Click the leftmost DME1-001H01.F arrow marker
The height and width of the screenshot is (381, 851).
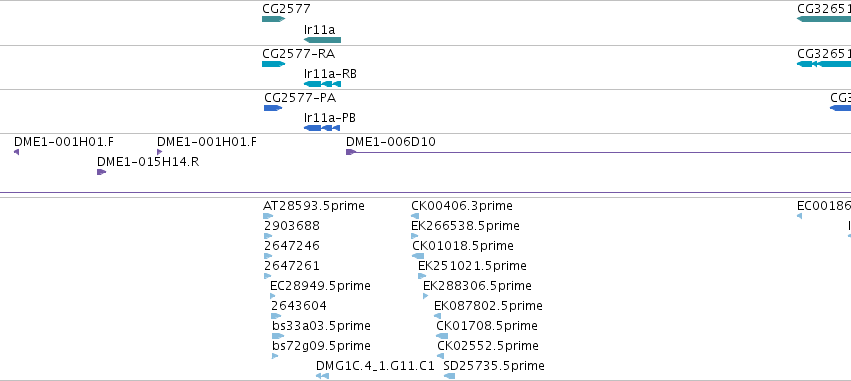point(17,152)
